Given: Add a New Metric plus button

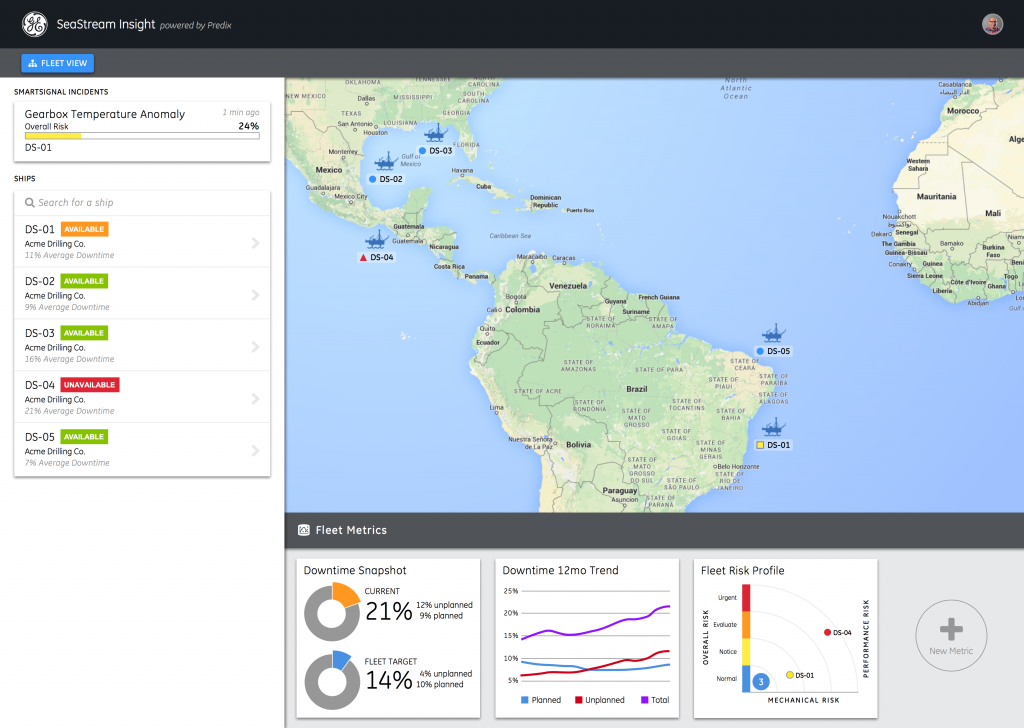Looking at the screenshot, I should point(951,635).
